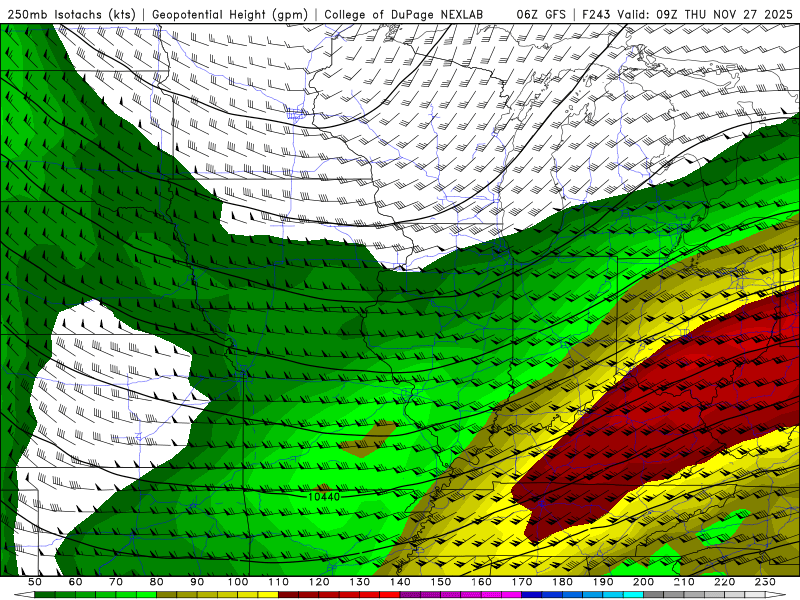Click the 190 value on the color scale
This screenshot has height=600, width=800.
pyautogui.click(x=603, y=582)
